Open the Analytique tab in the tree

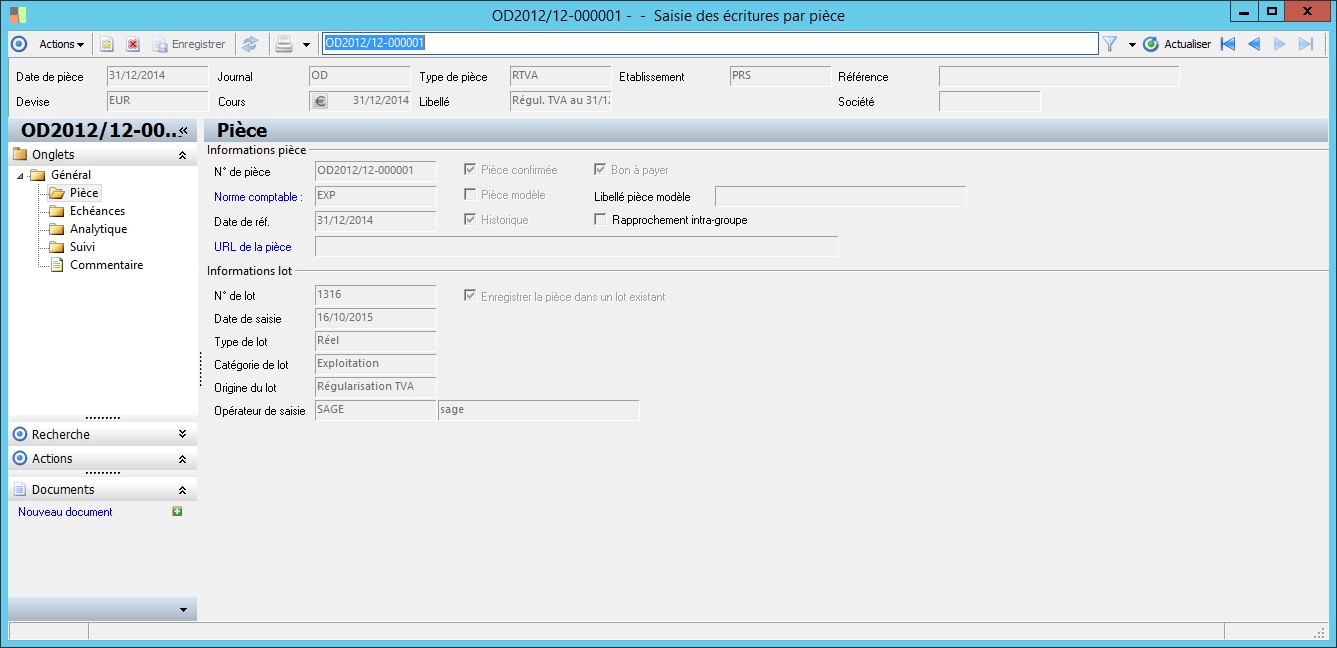pos(98,229)
